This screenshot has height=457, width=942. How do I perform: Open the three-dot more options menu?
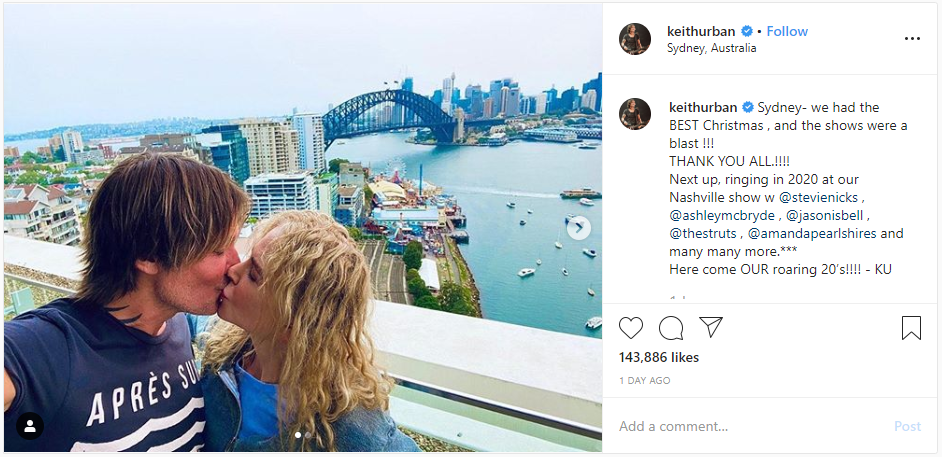click(912, 39)
